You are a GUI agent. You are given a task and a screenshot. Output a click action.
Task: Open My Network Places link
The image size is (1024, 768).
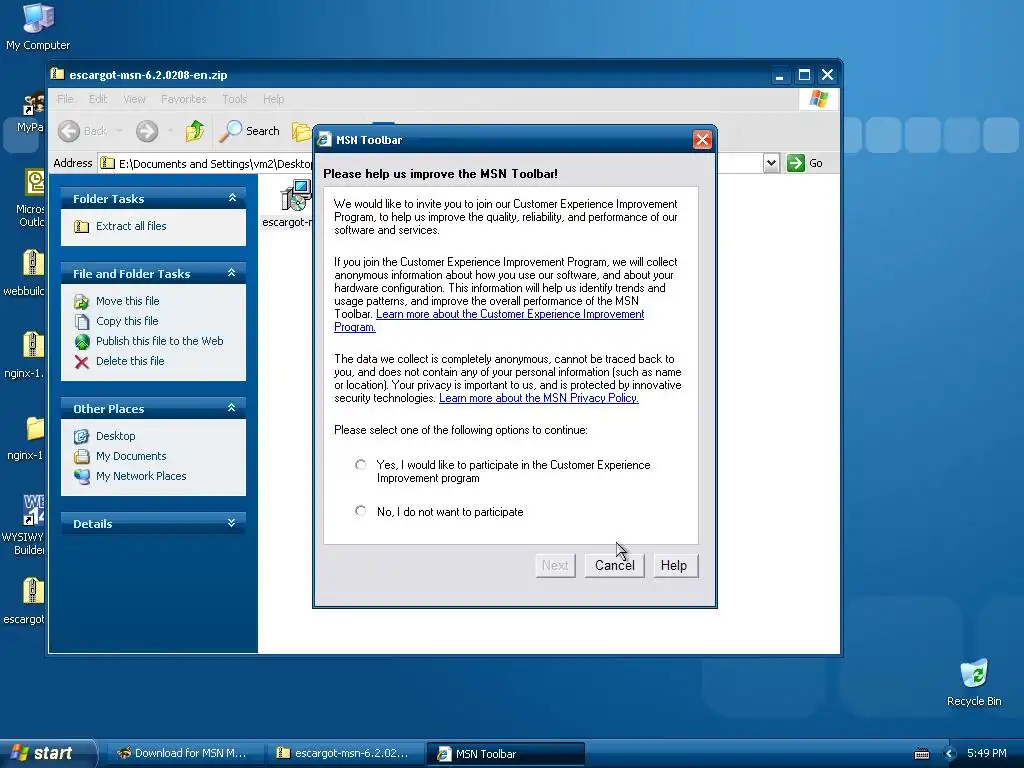[x=141, y=476]
